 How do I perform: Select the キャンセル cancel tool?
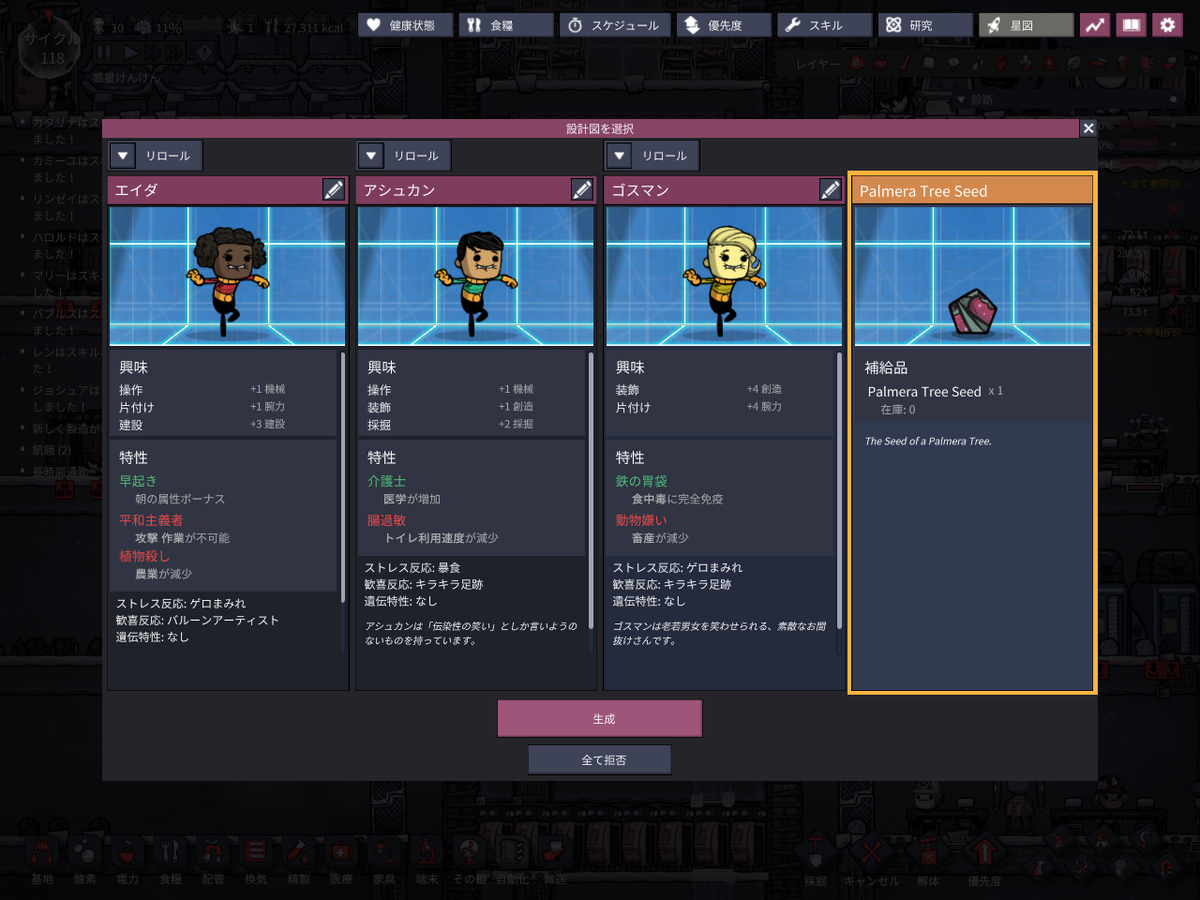872,860
